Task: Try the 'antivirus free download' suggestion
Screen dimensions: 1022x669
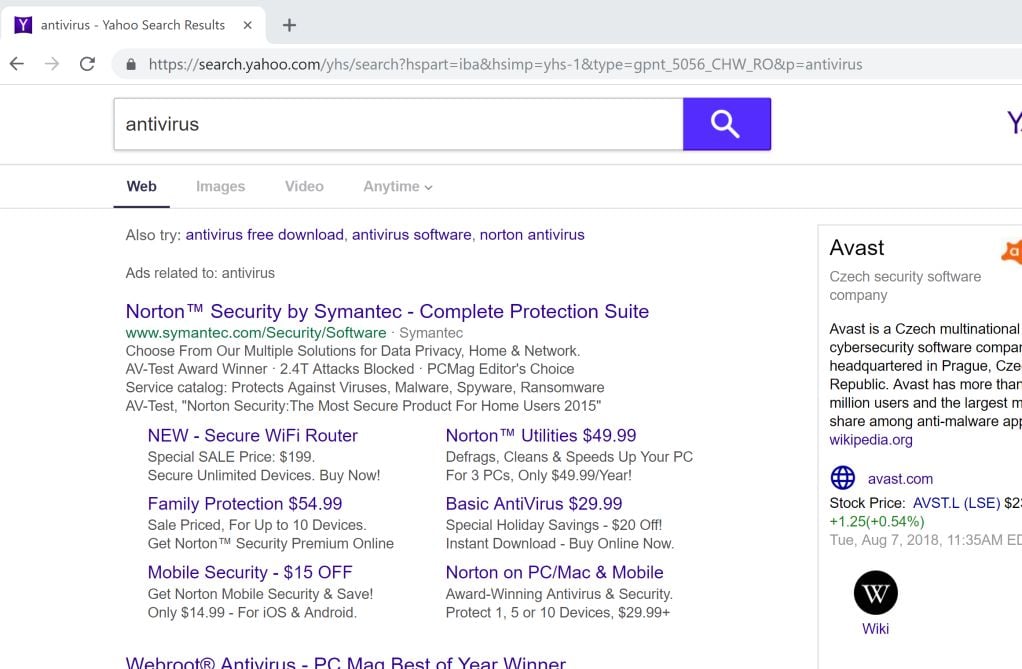Action: click(264, 235)
